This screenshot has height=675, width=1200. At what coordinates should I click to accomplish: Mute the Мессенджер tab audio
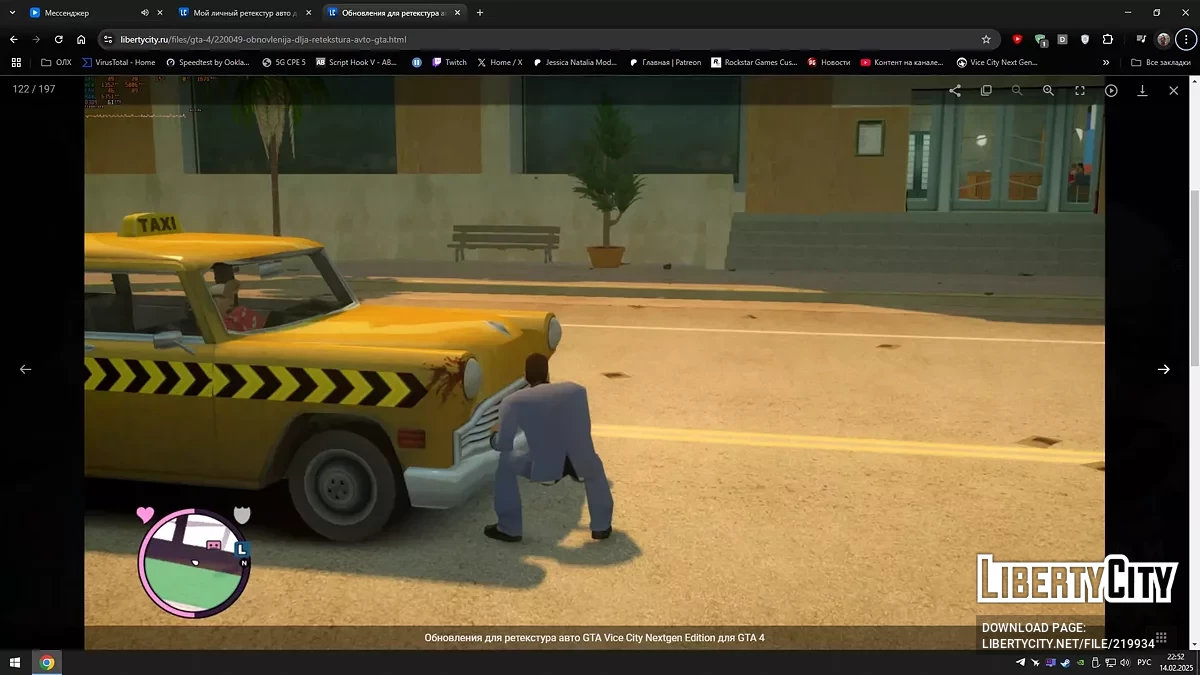145,13
